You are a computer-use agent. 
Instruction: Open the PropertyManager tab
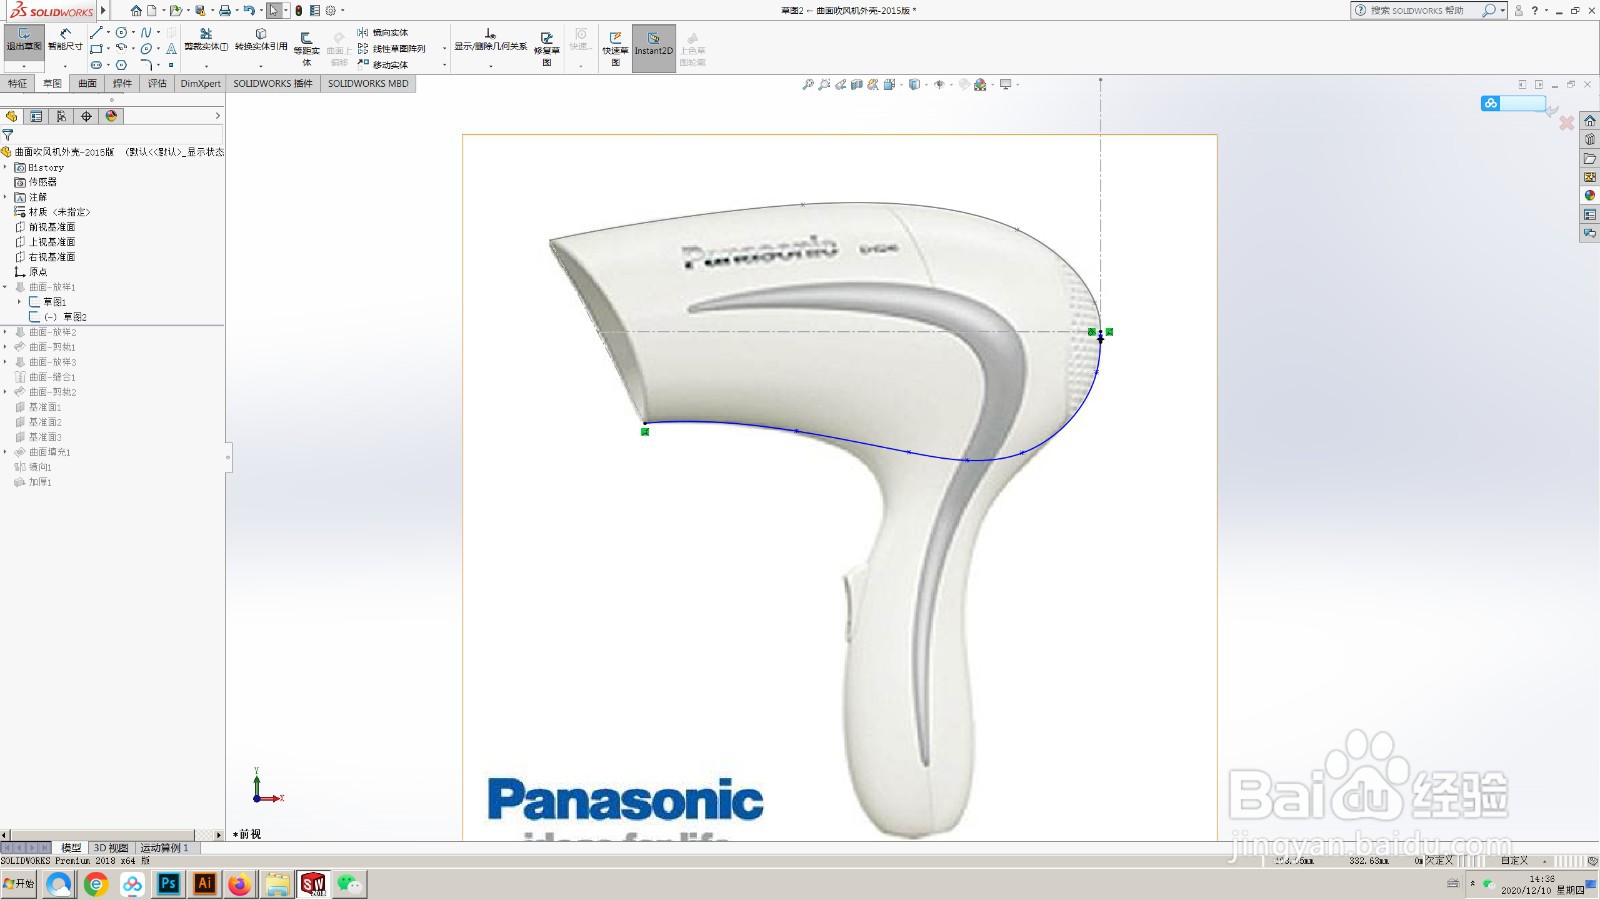tap(37, 116)
